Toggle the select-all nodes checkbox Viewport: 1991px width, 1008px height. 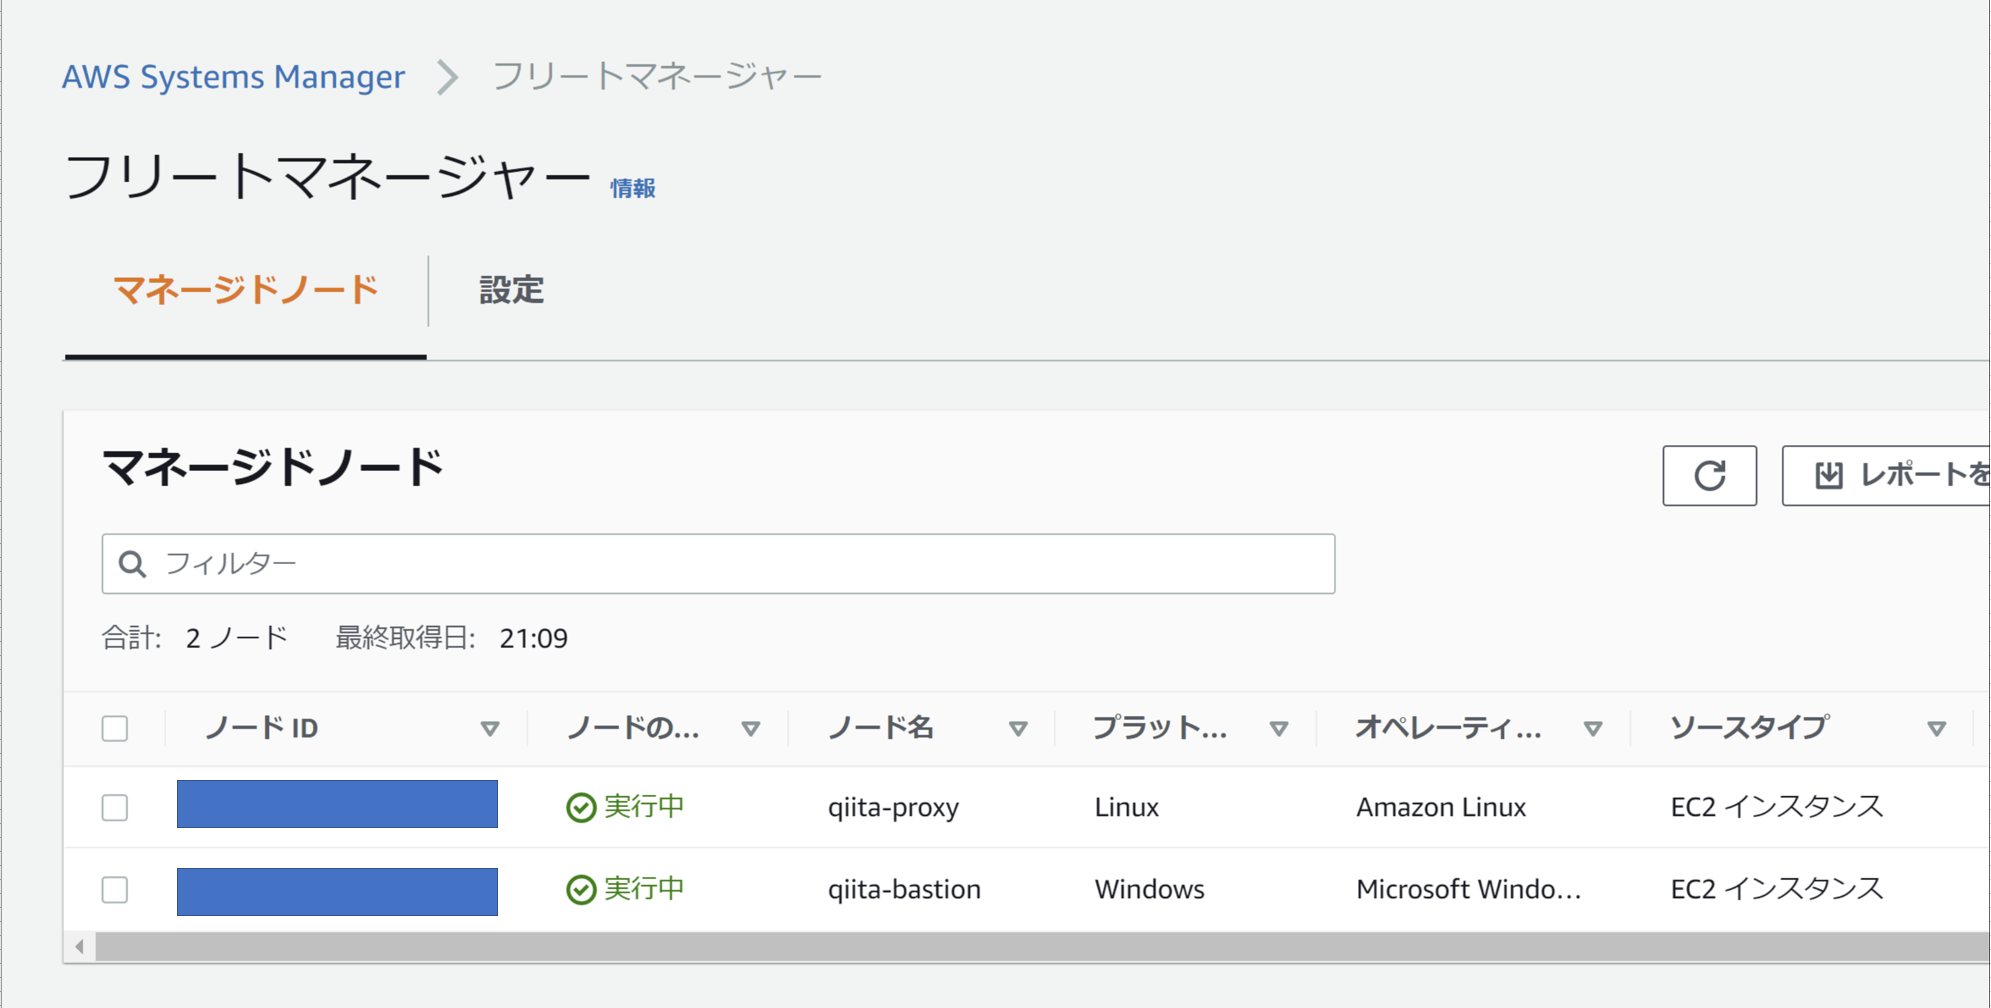pos(115,728)
